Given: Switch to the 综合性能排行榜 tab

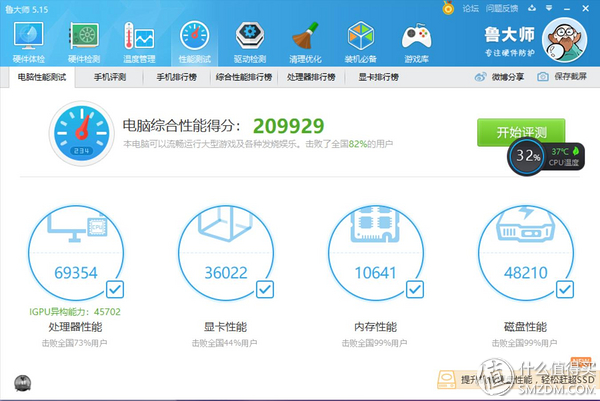Looking at the screenshot, I should (244, 77).
